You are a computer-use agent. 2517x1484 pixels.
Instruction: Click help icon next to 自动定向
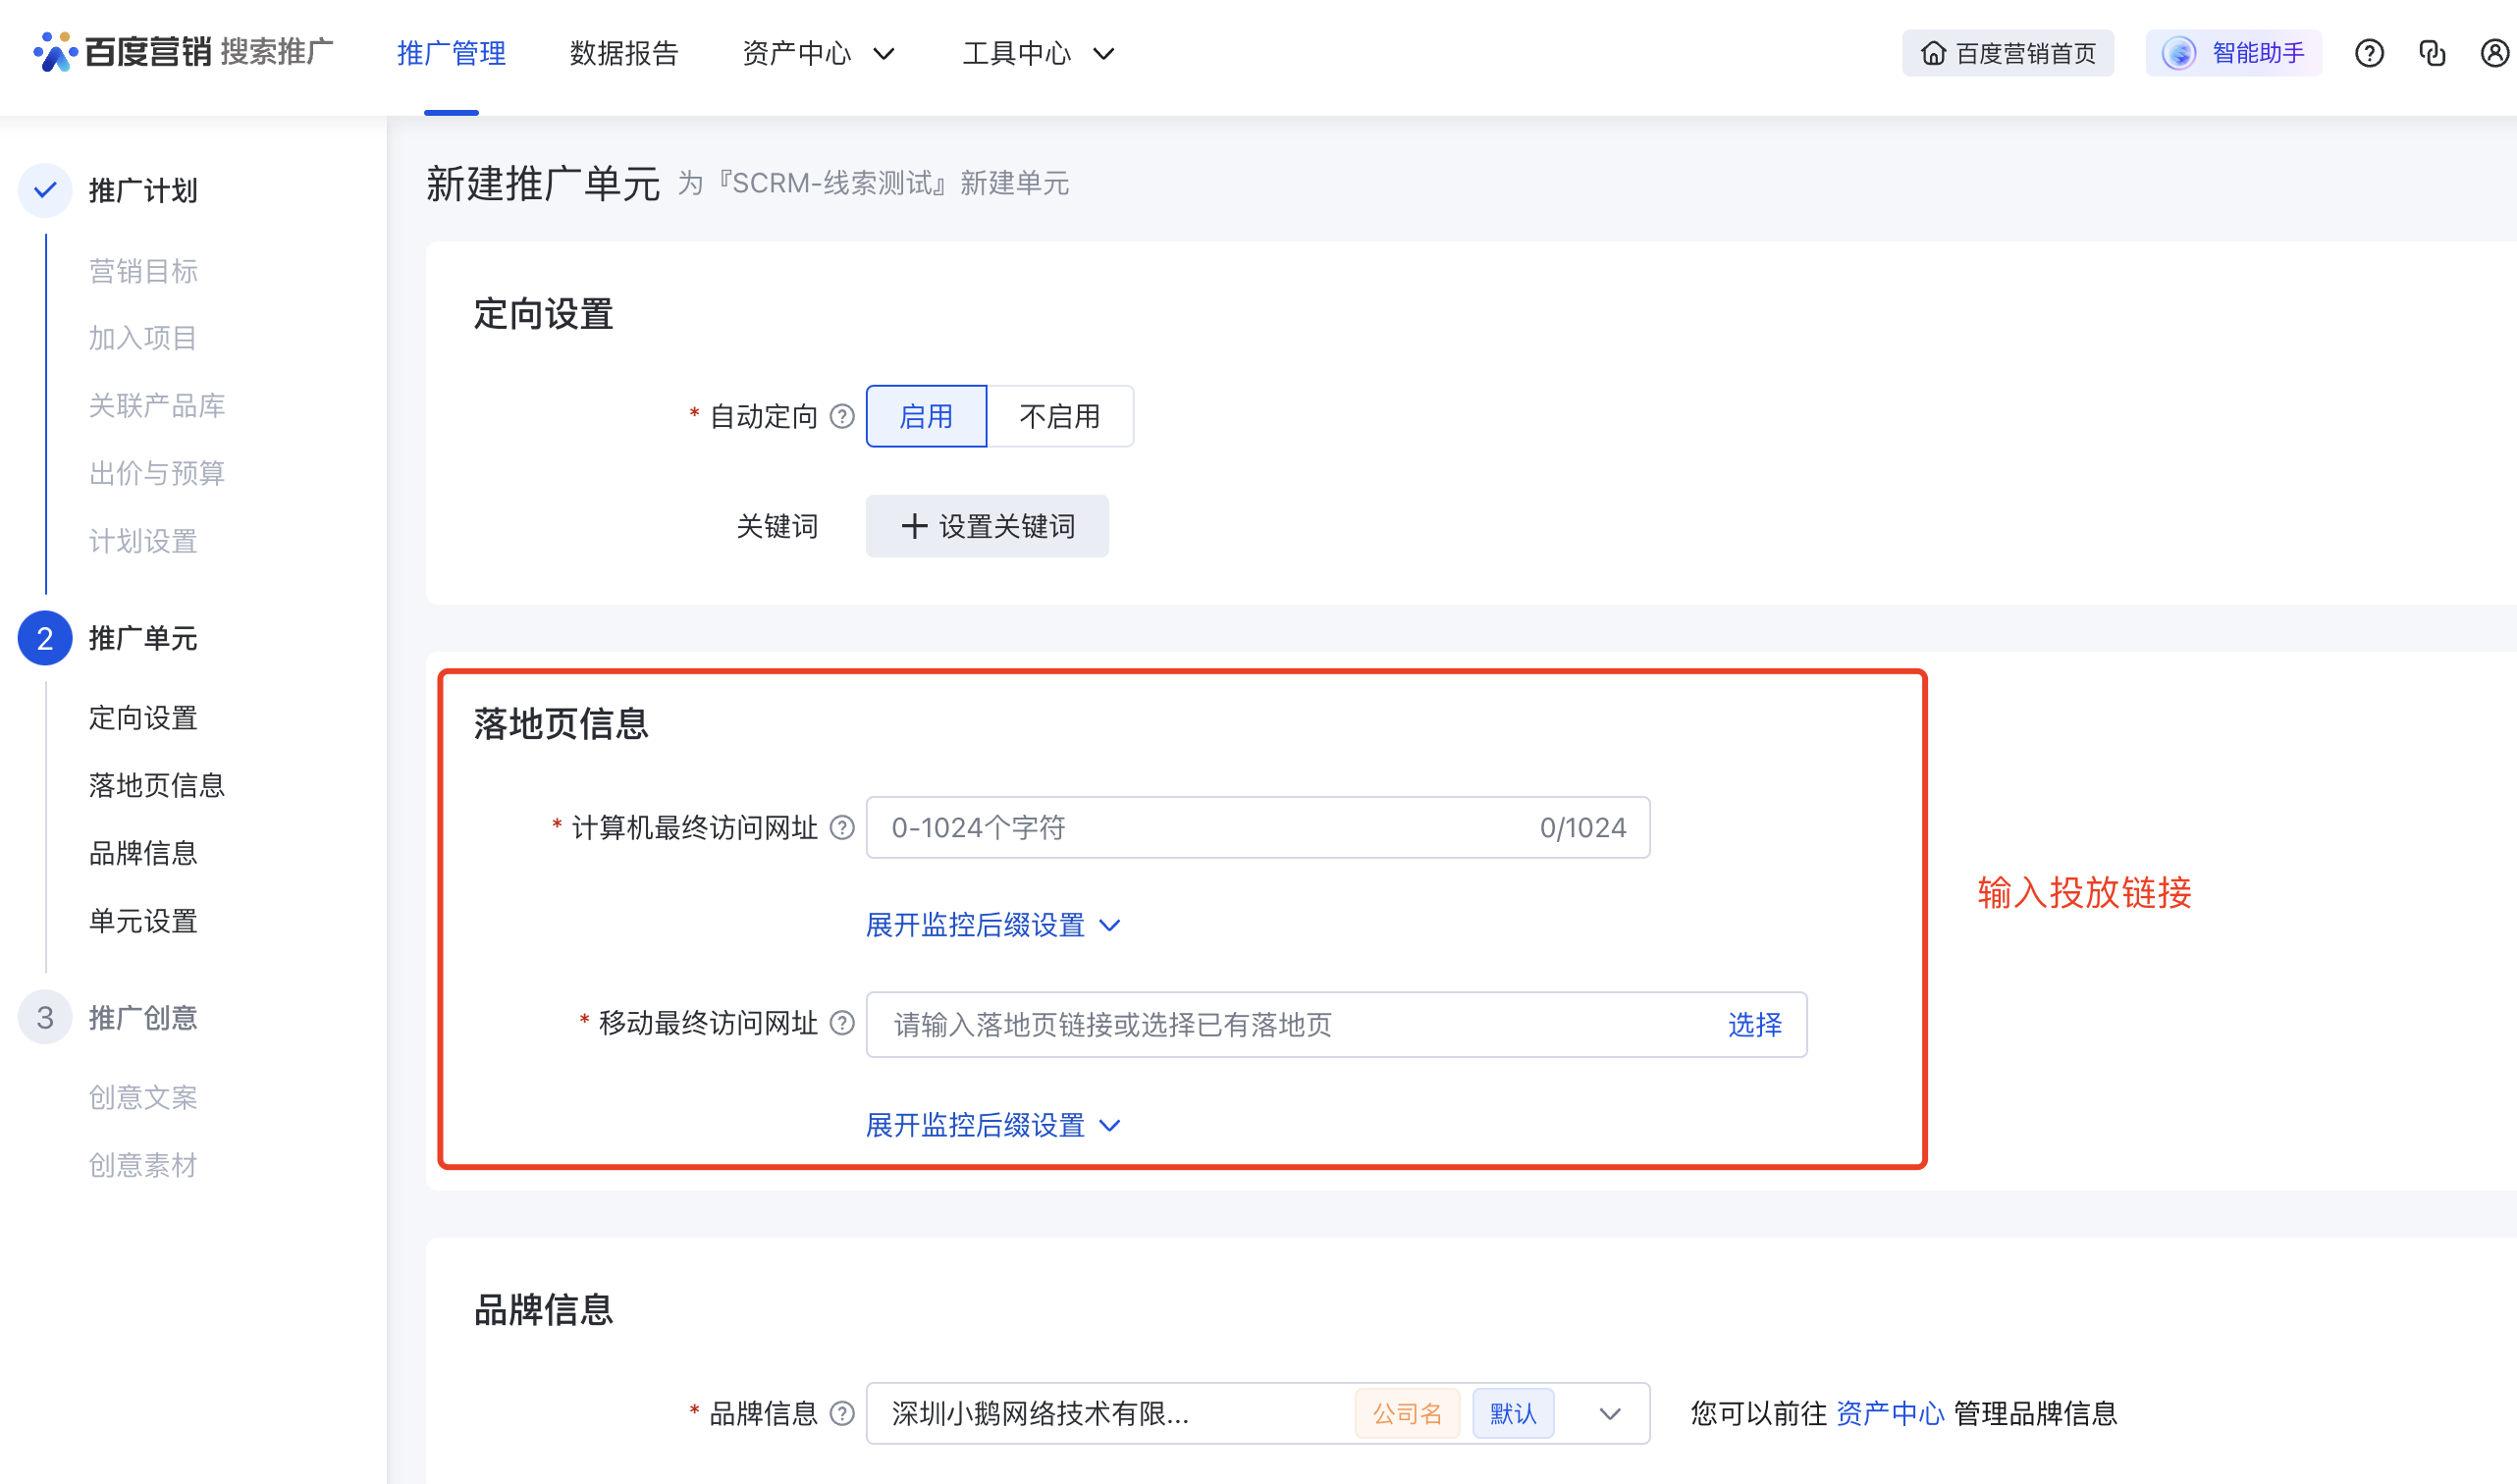pos(842,416)
